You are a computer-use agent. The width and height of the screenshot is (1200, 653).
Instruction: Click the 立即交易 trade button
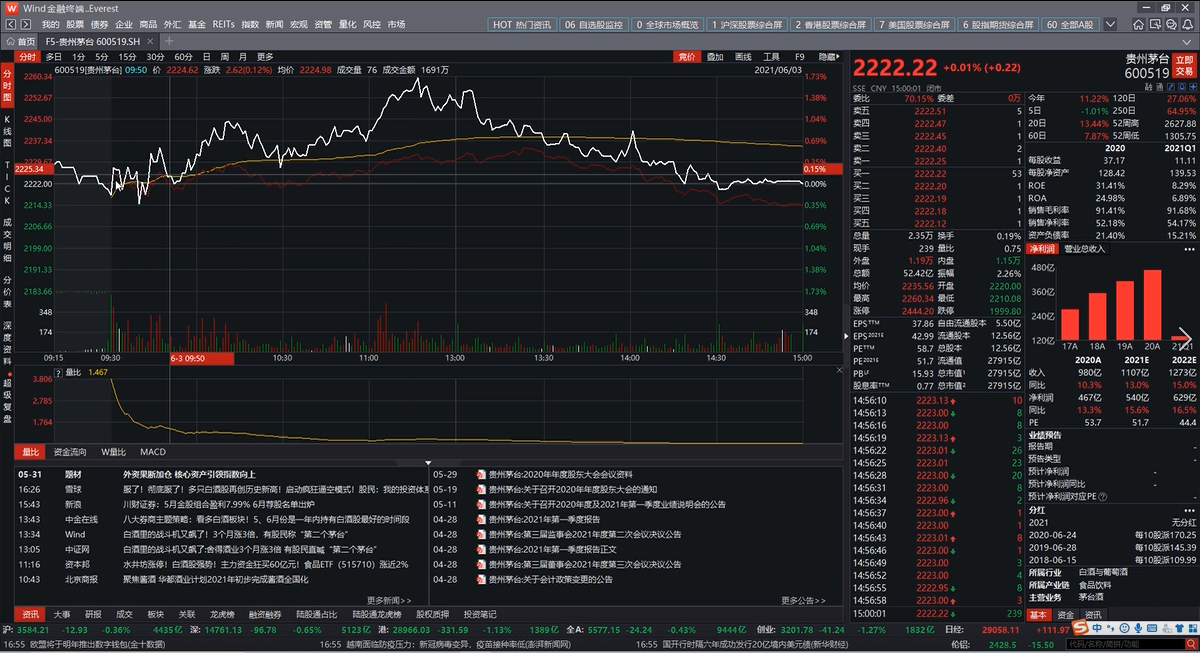pyautogui.click(x=1185, y=67)
